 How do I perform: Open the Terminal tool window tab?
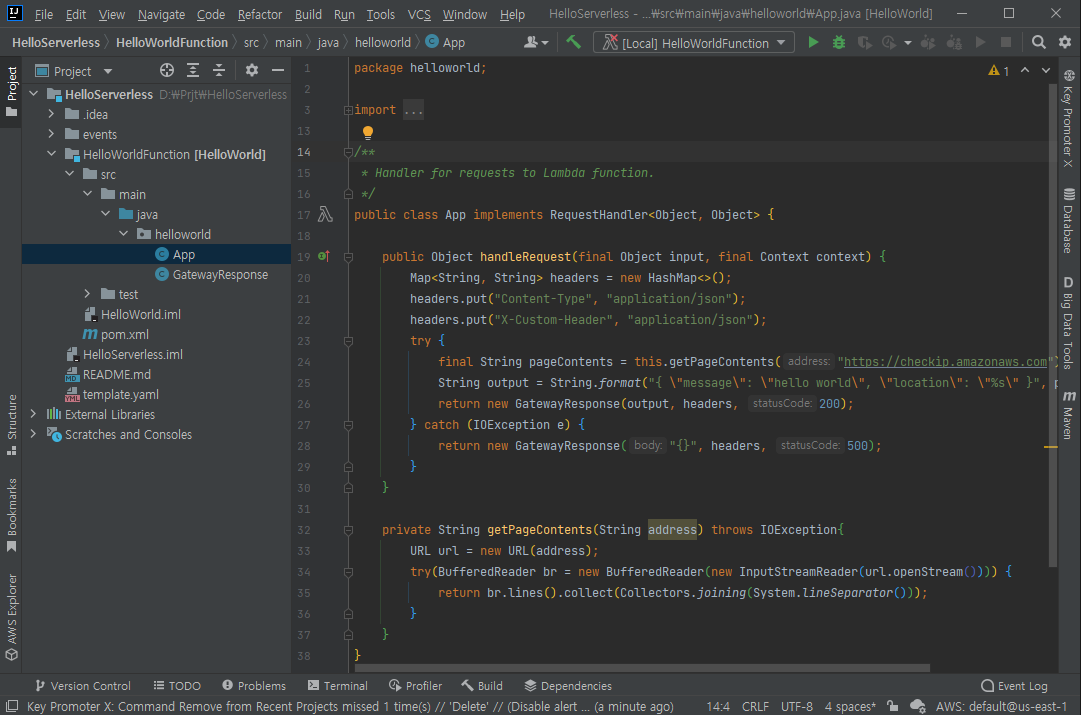[x=338, y=686]
